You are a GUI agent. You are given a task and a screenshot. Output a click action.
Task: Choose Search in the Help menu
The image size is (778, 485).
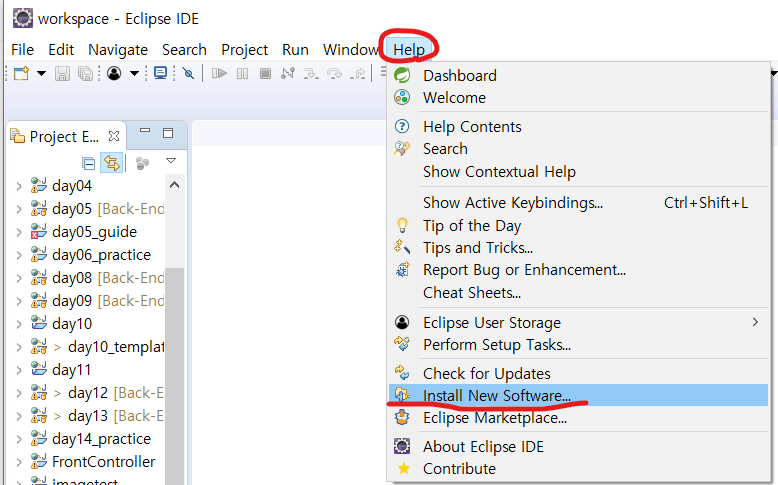pyautogui.click(x=578, y=149)
